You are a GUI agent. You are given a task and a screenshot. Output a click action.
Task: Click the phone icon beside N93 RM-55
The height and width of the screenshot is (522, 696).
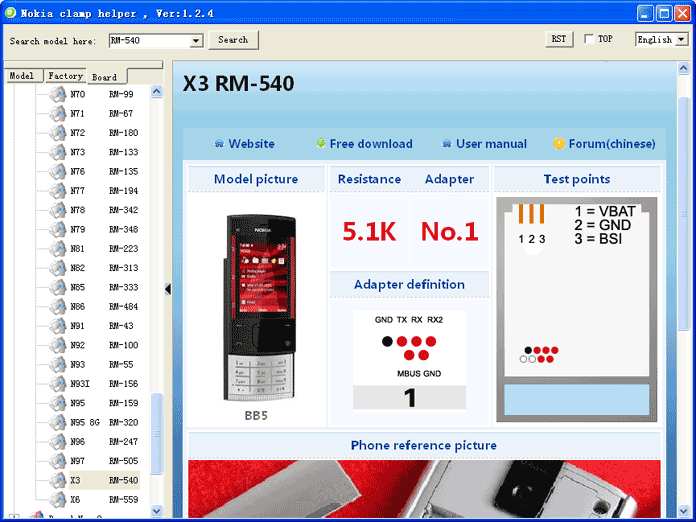pos(58,364)
